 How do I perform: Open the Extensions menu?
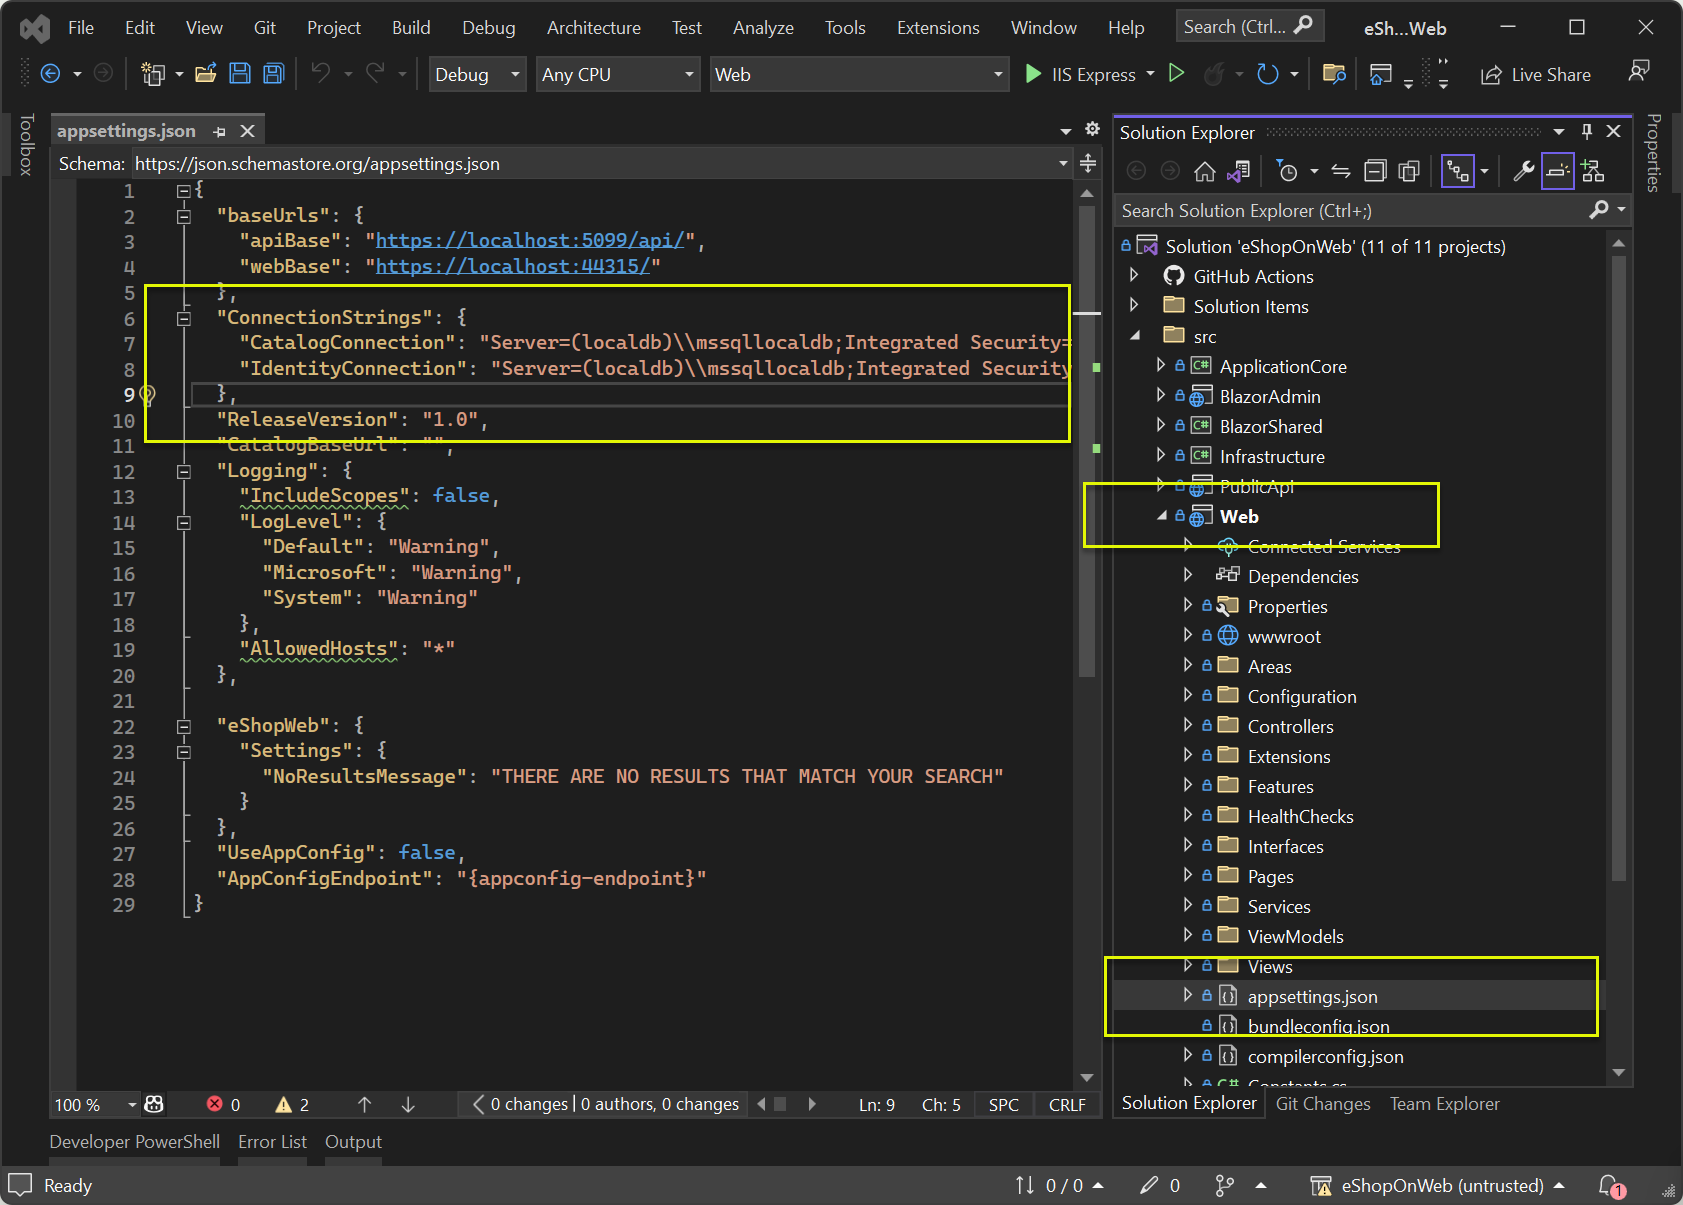(938, 28)
